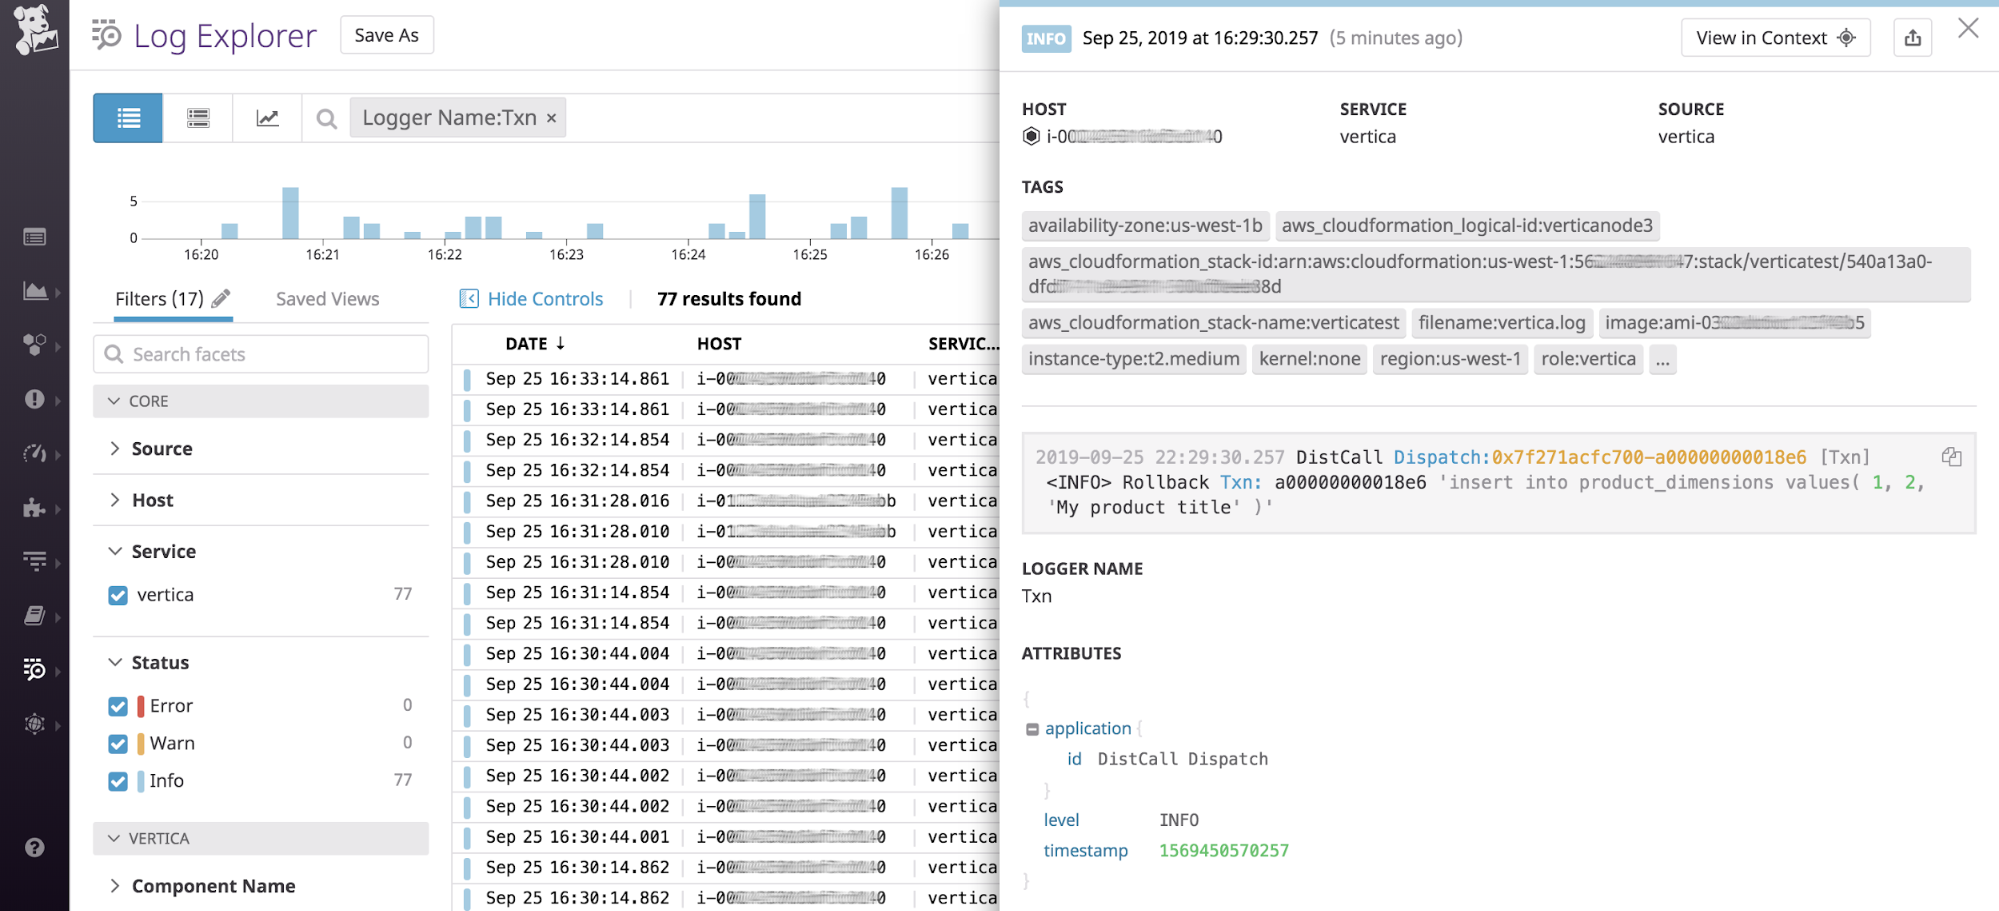Switch to the timeseries graph view icon
1999x911 pixels.
[x=267, y=117]
